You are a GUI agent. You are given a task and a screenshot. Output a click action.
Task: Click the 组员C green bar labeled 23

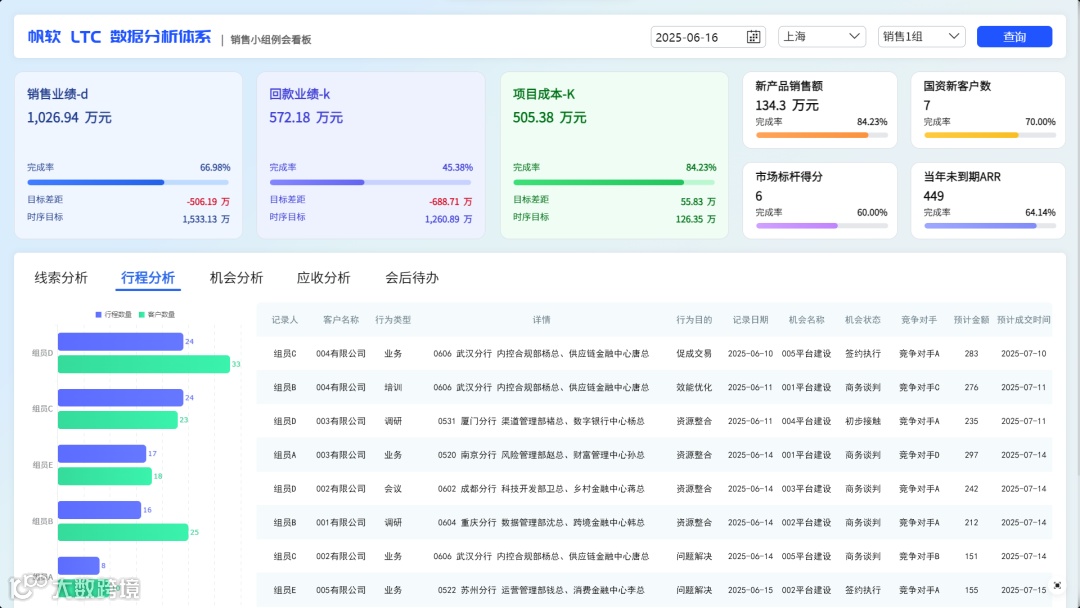(x=118, y=420)
